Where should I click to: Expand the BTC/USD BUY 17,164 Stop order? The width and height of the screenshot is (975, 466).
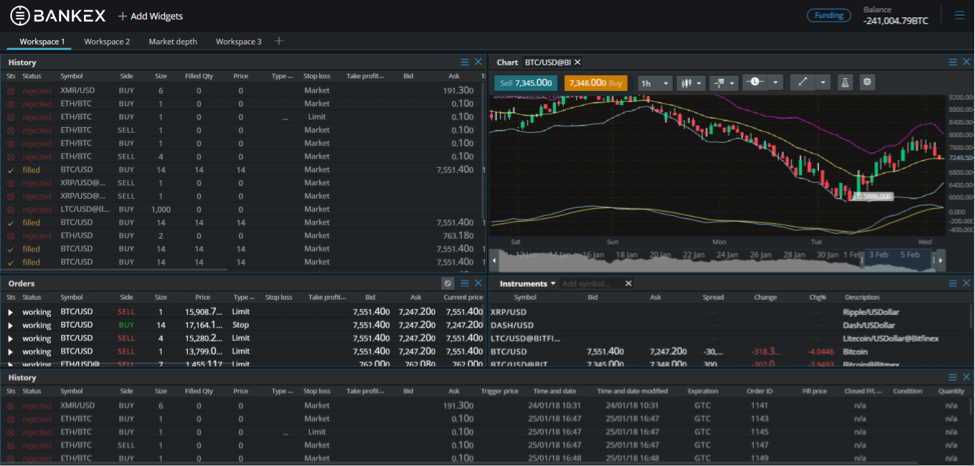11,325
